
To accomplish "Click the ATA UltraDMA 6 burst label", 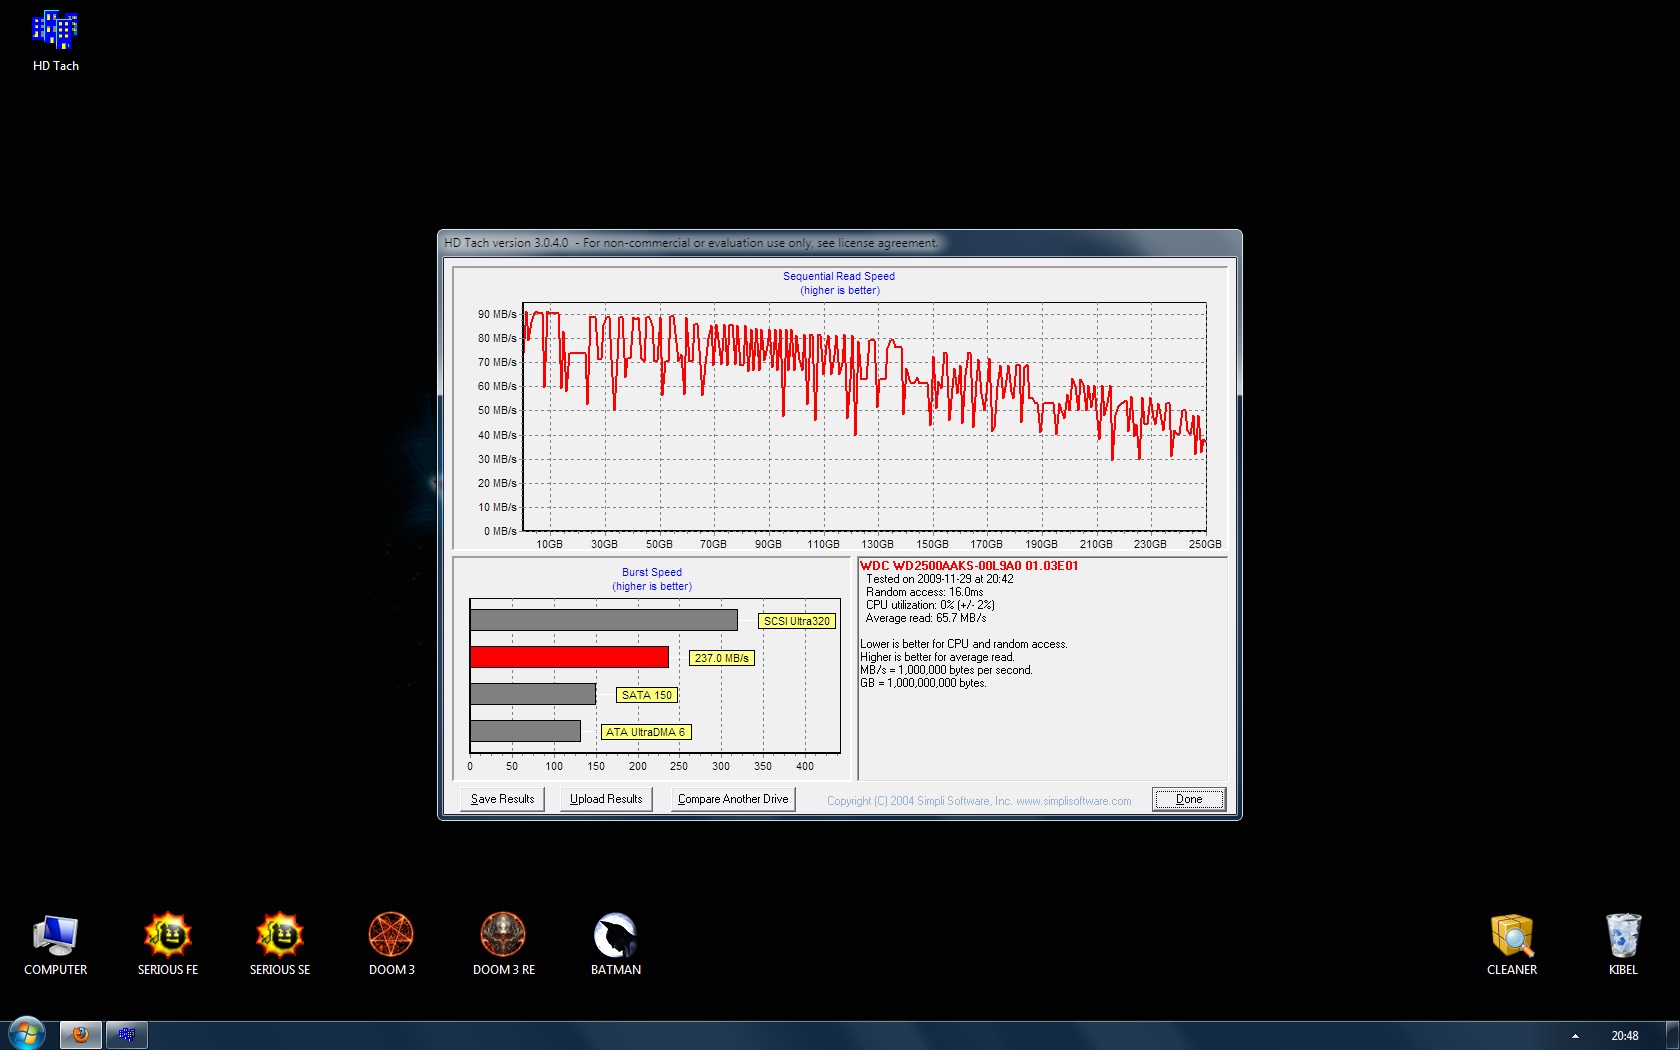I will pyautogui.click(x=646, y=732).
